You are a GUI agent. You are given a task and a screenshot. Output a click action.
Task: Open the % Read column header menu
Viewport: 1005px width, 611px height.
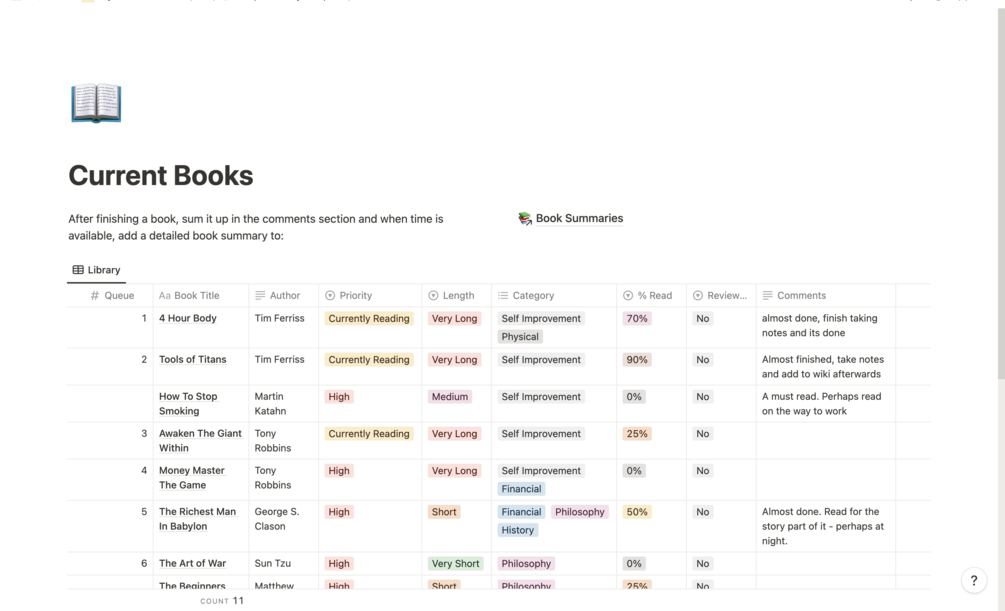coord(654,296)
